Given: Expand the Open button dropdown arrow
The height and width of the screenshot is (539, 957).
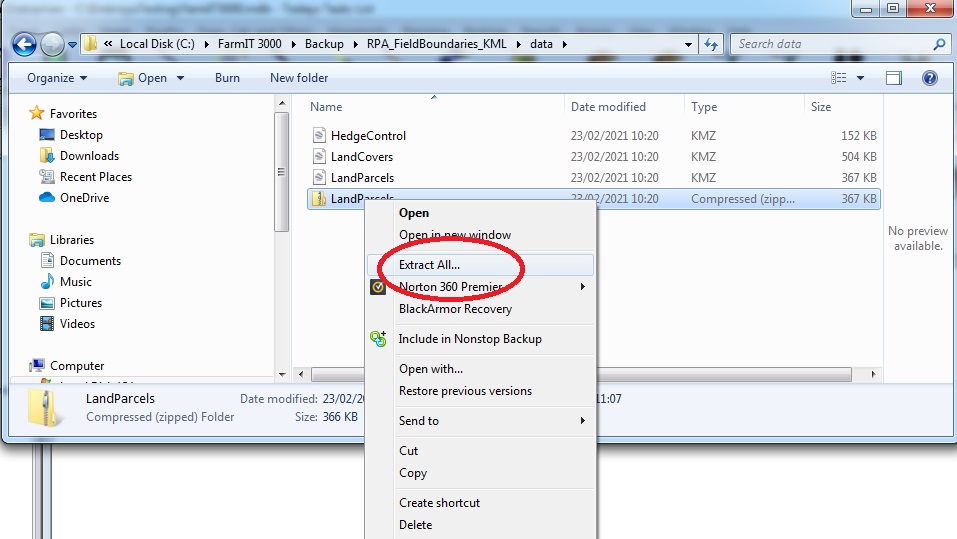Looking at the screenshot, I should 180,78.
